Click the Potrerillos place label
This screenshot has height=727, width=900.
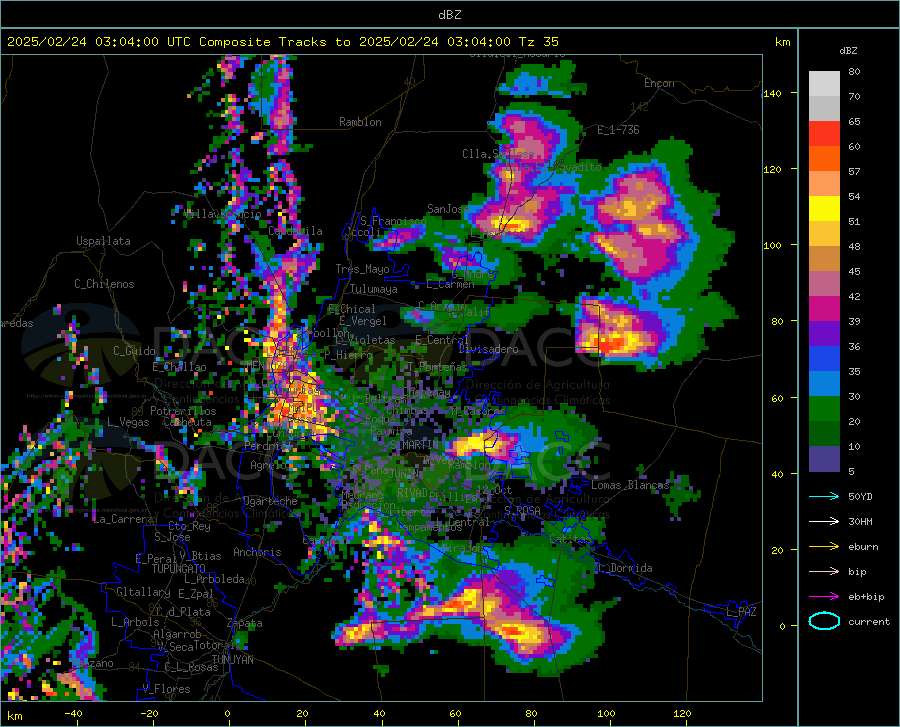tap(183, 411)
